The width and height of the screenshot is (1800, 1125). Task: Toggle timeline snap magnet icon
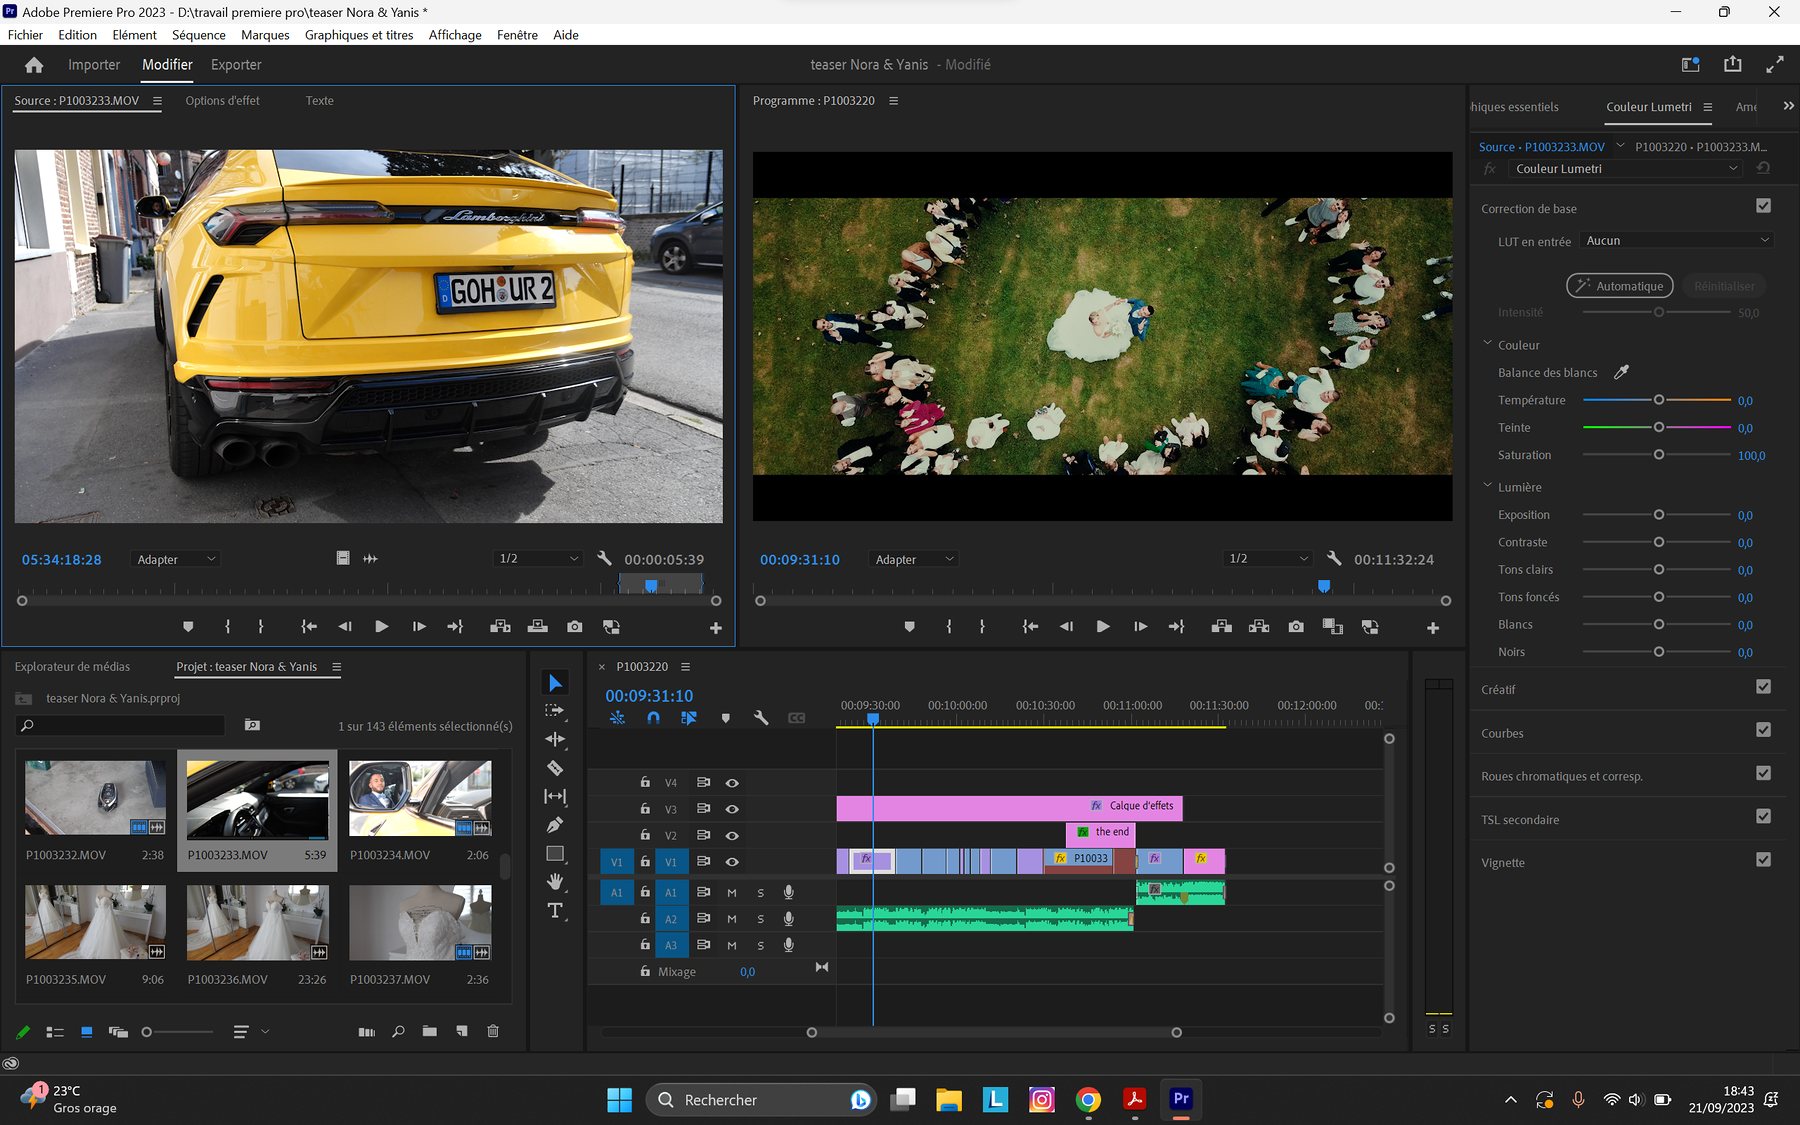[x=653, y=718]
